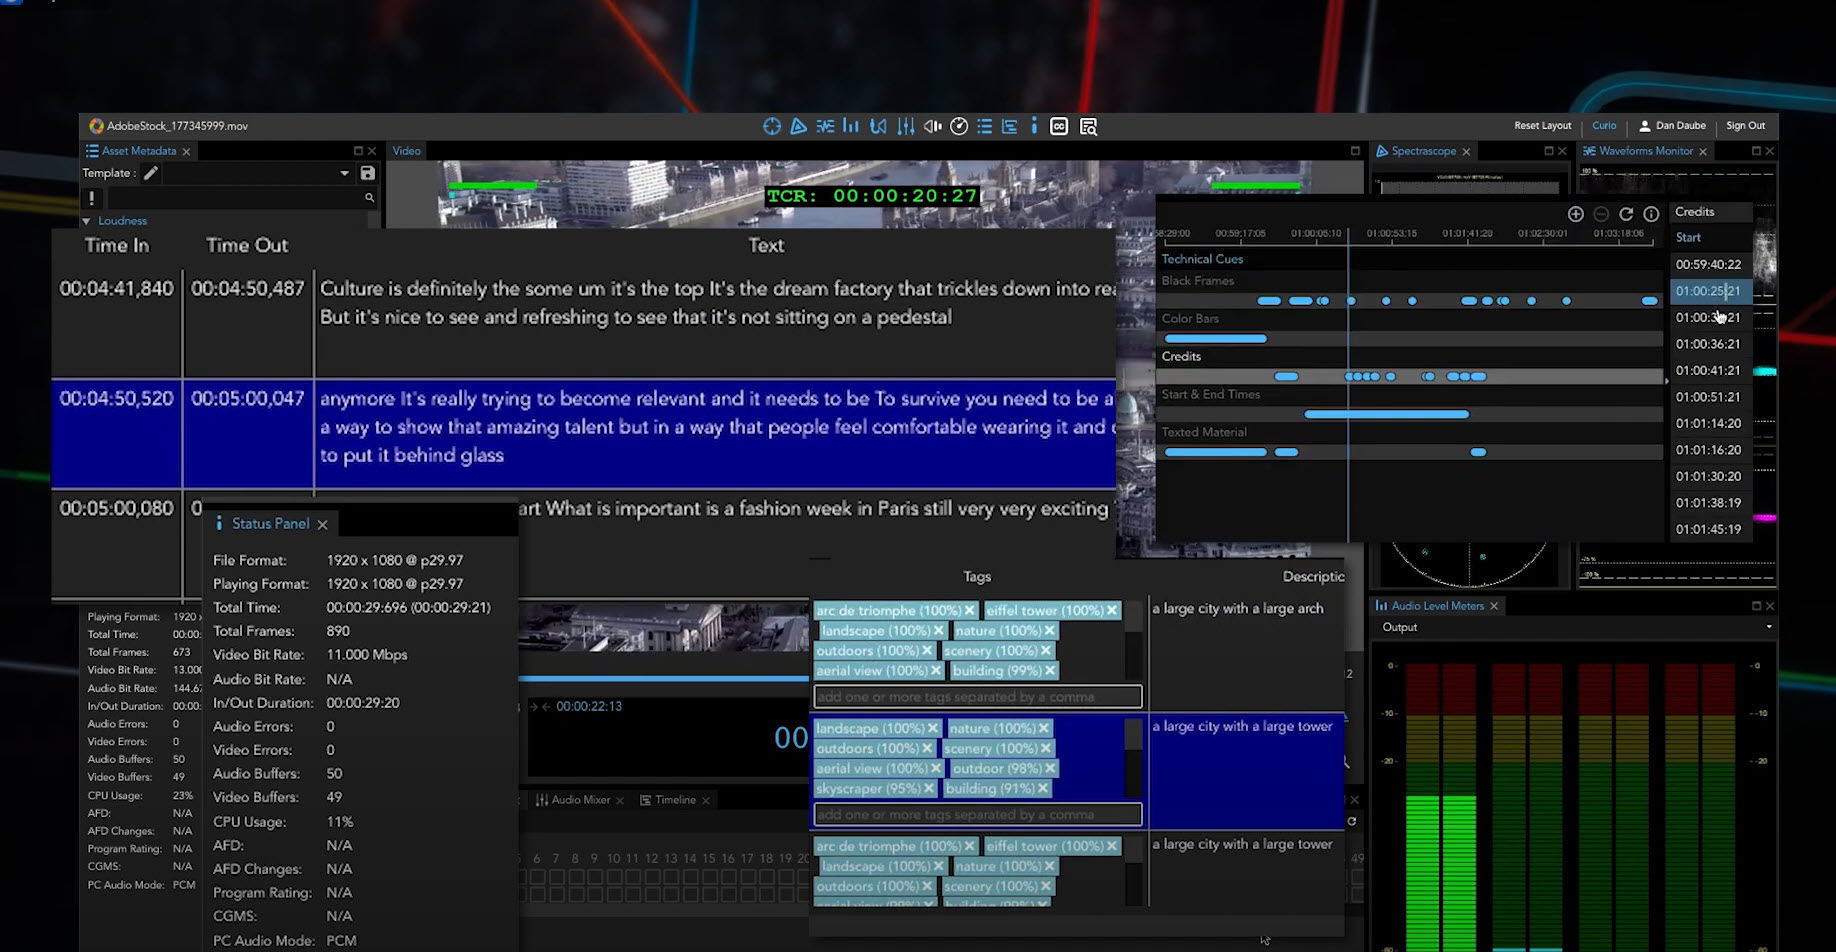This screenshot has height=952, width=1836.
Task: Click the Reset Layout button
Action: (1542, 125)
